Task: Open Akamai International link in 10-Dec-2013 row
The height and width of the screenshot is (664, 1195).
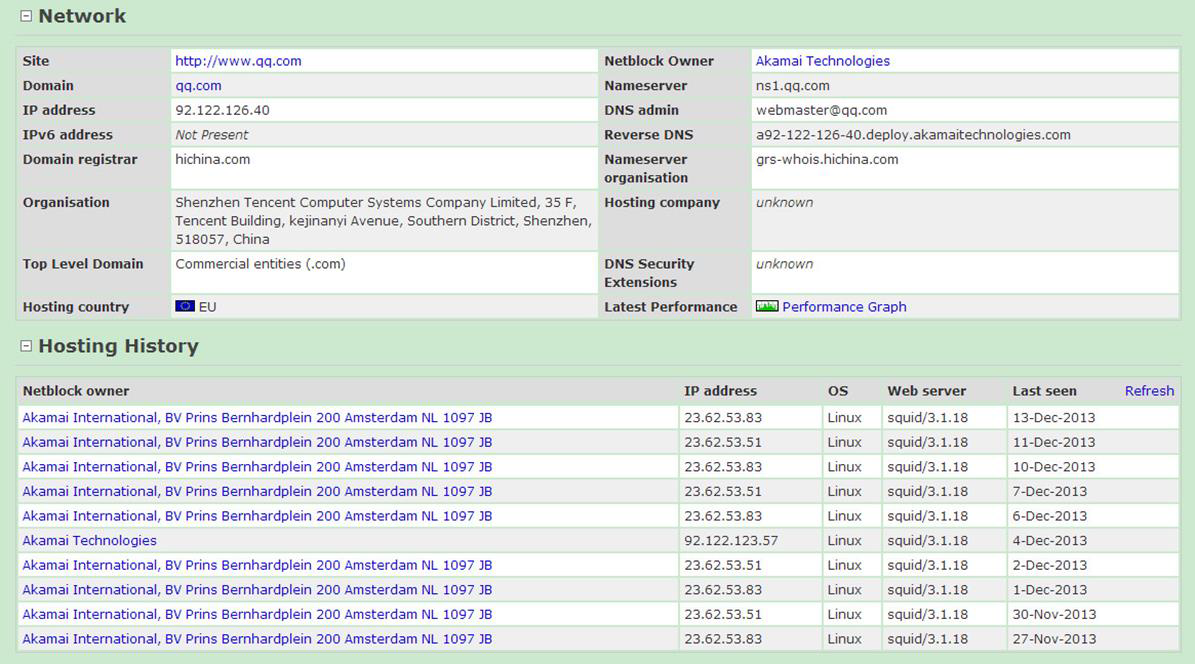Action: (x=257, y=467)
